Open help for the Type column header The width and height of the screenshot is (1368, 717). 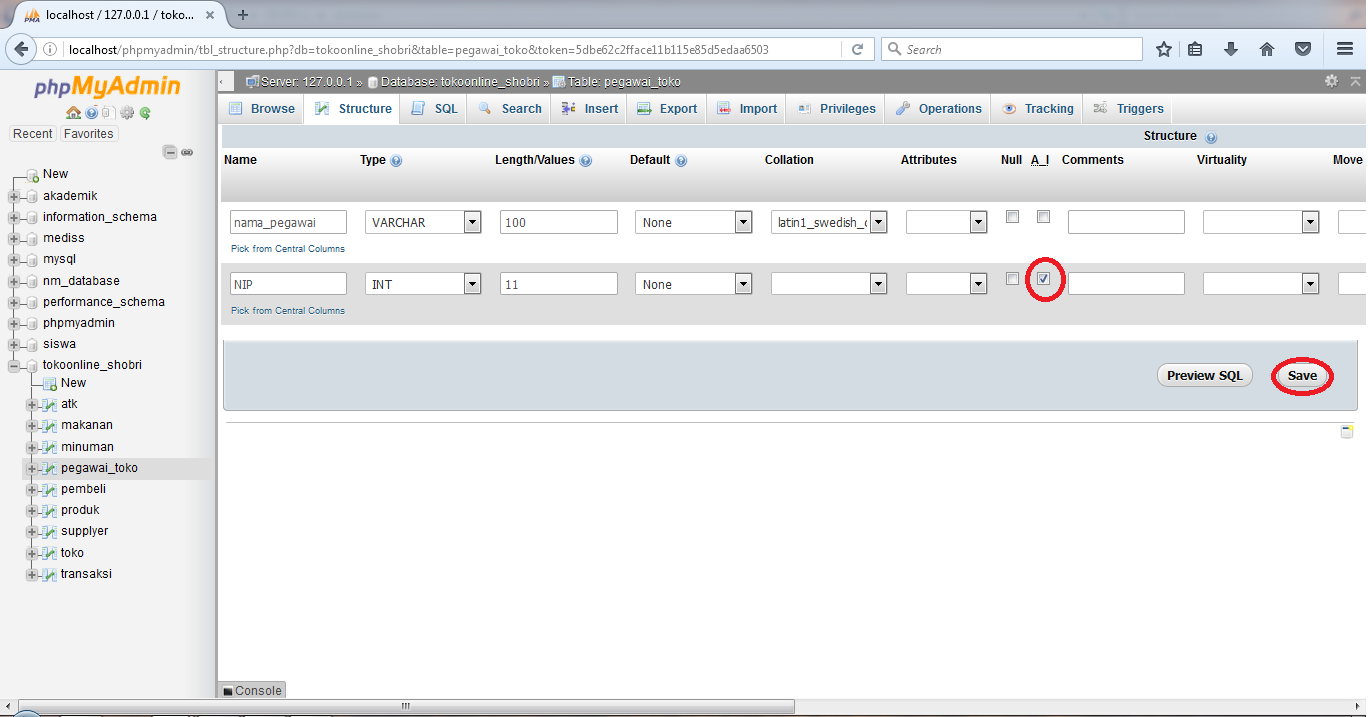[x=395, y=160]
